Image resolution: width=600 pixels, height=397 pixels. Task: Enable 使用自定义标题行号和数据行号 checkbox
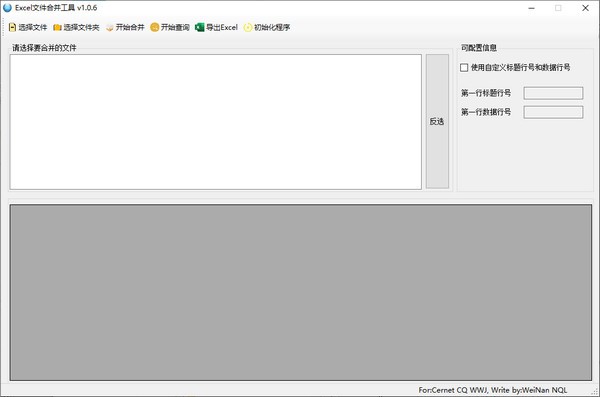coord(464,67)
